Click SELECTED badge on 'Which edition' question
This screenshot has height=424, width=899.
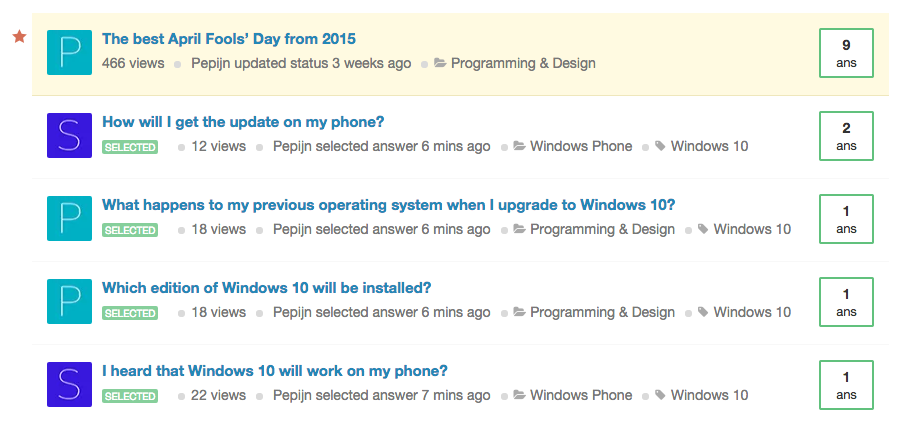pos(130,313)
